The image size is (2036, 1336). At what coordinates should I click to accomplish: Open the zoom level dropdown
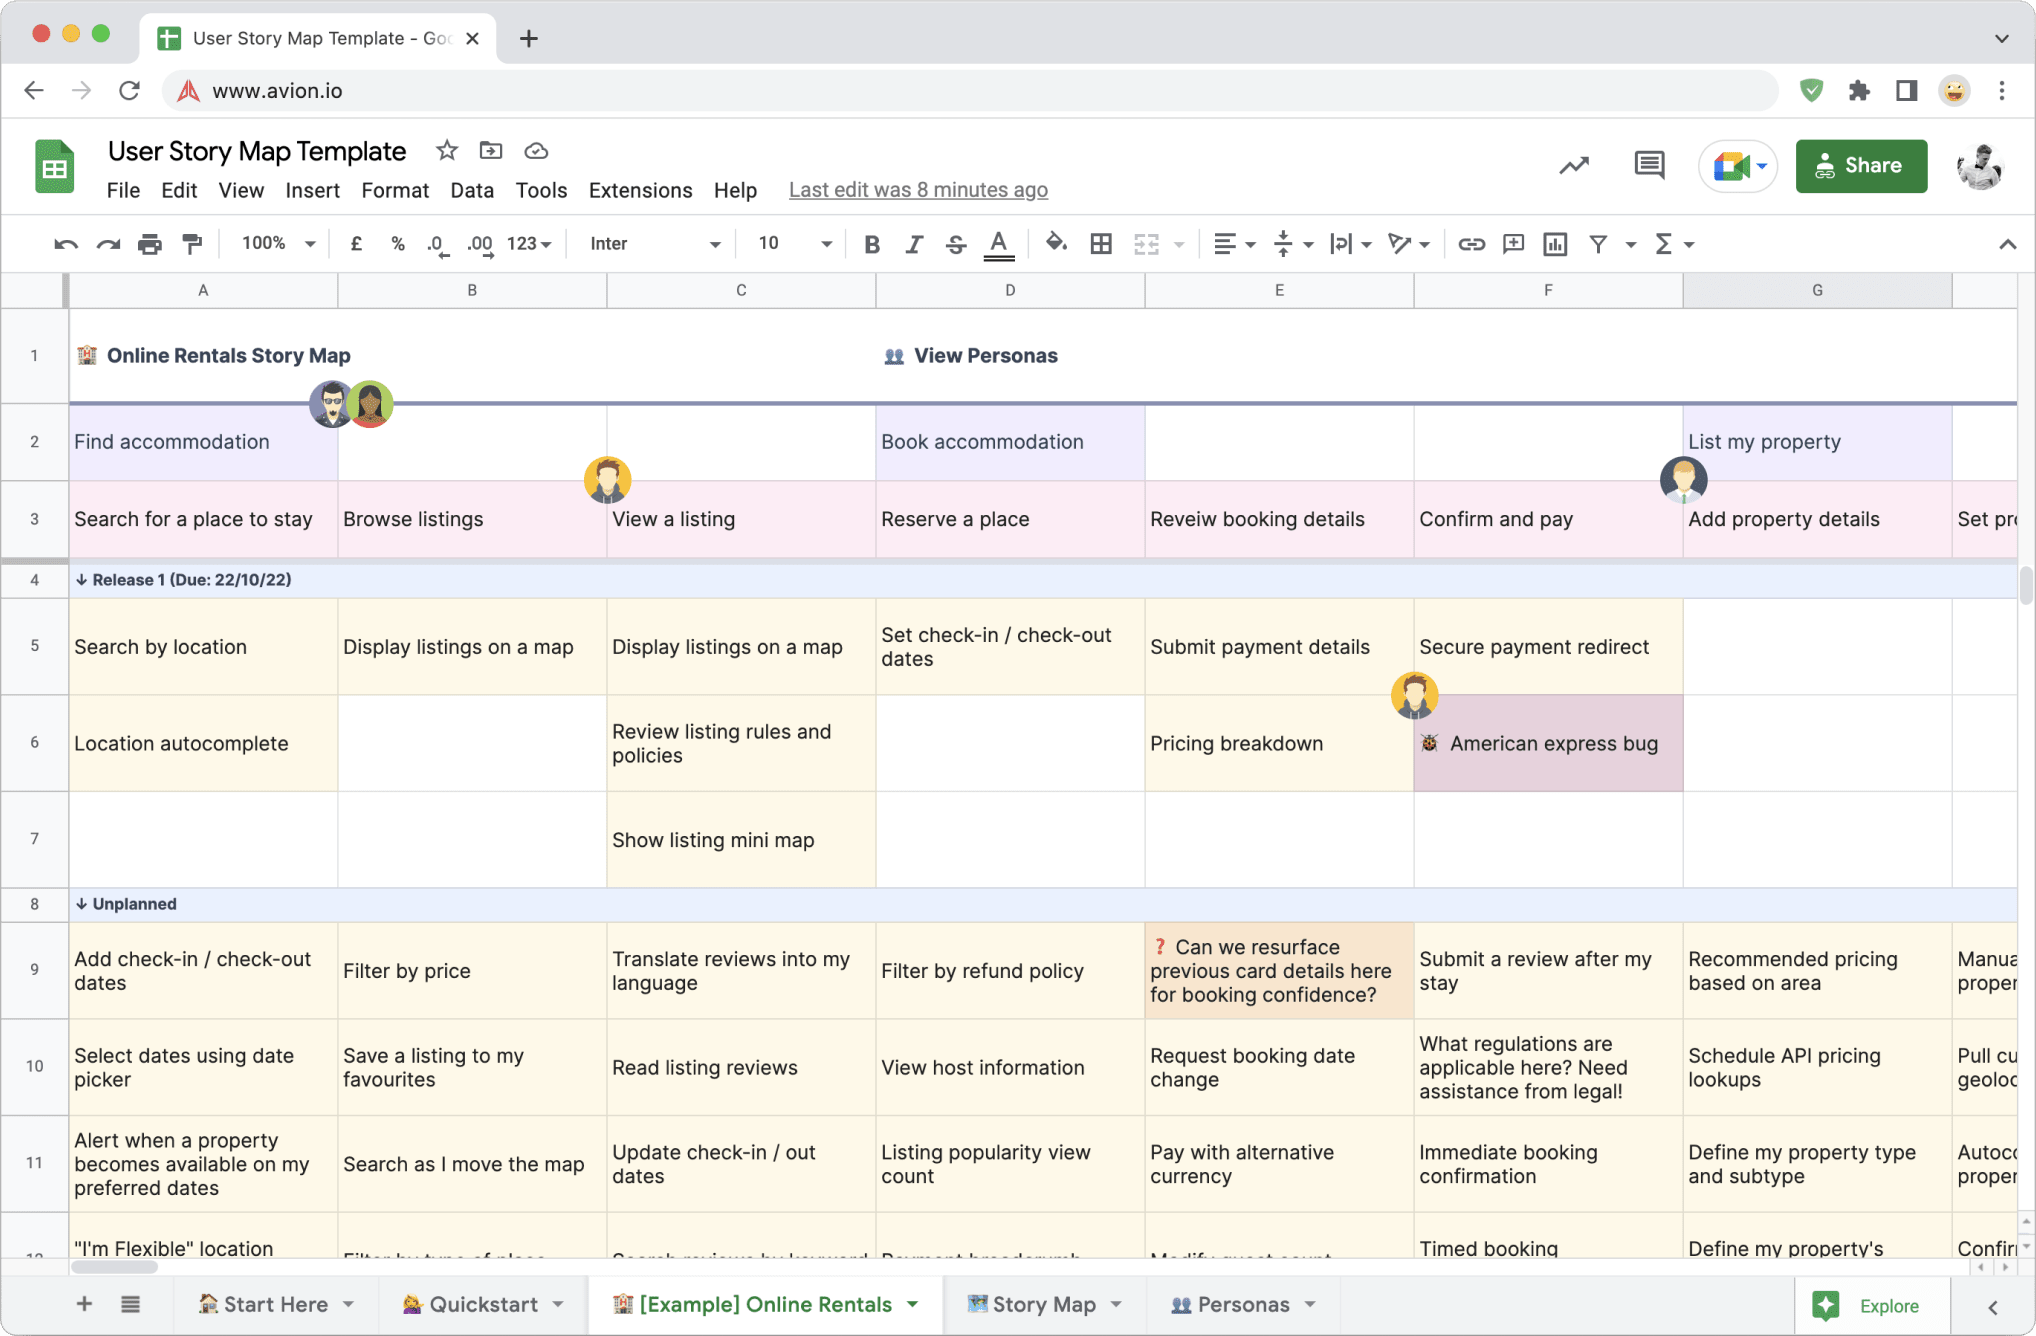(x=276, y=243)
